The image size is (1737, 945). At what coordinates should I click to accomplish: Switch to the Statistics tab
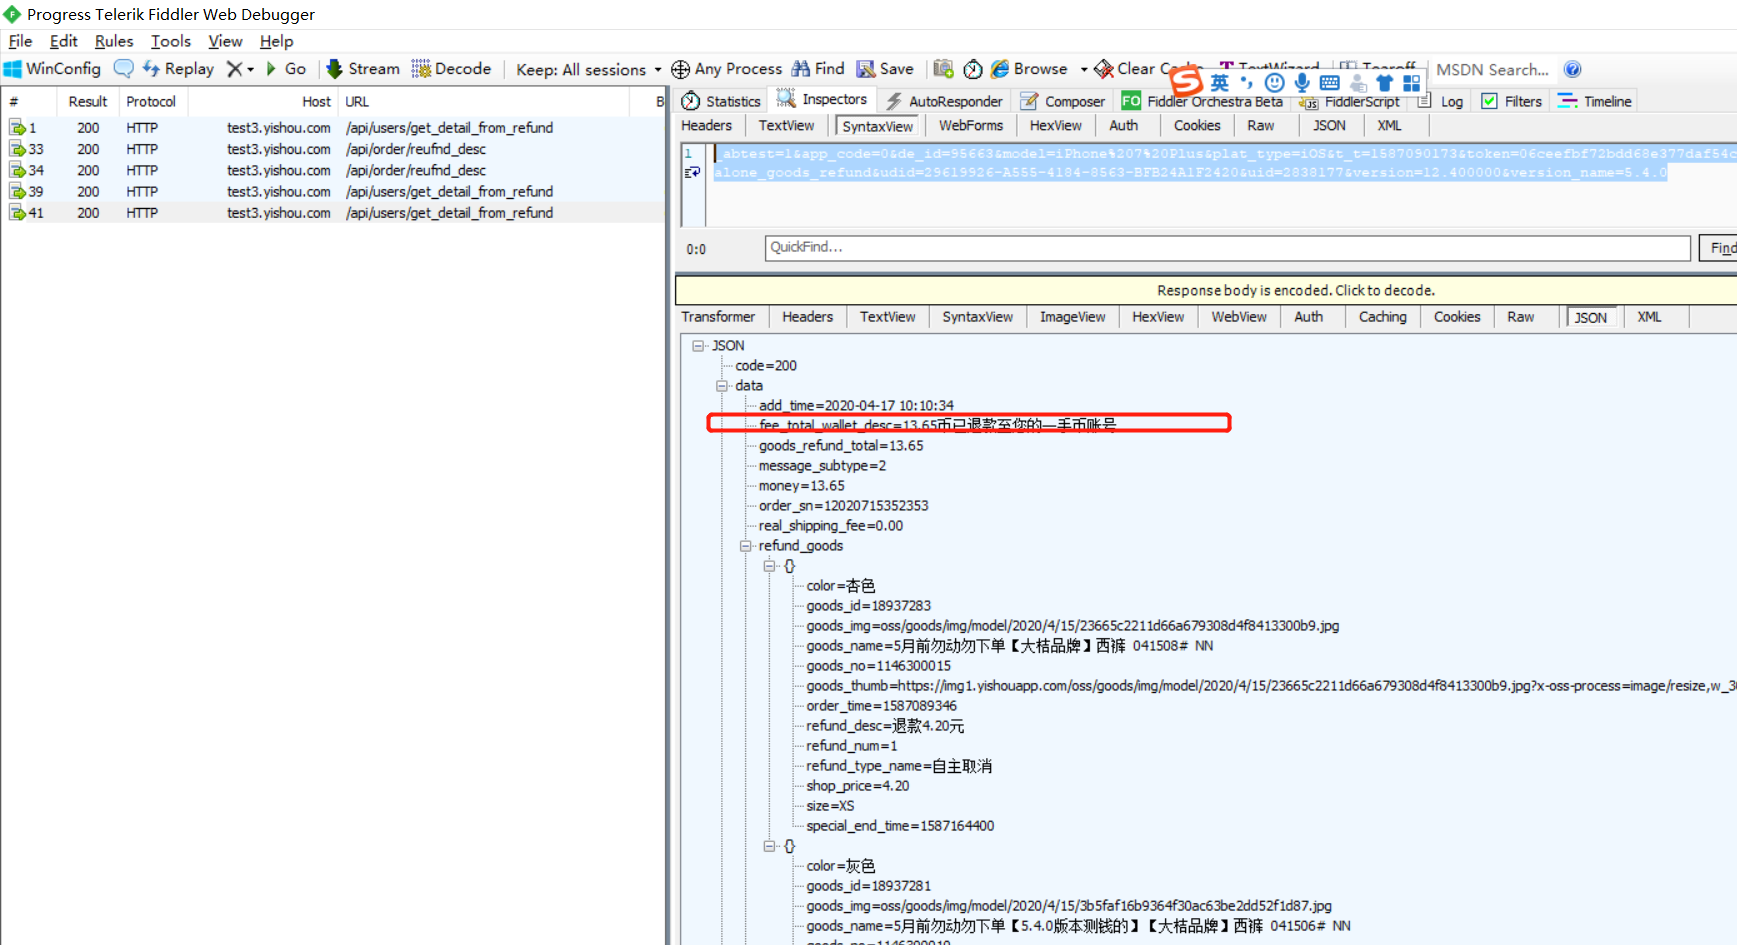[x=721, y=101]
